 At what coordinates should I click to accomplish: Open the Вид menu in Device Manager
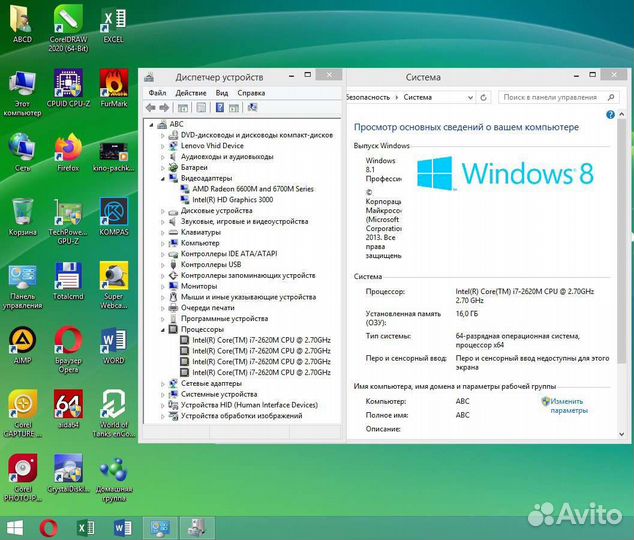[x=222, y=93]
